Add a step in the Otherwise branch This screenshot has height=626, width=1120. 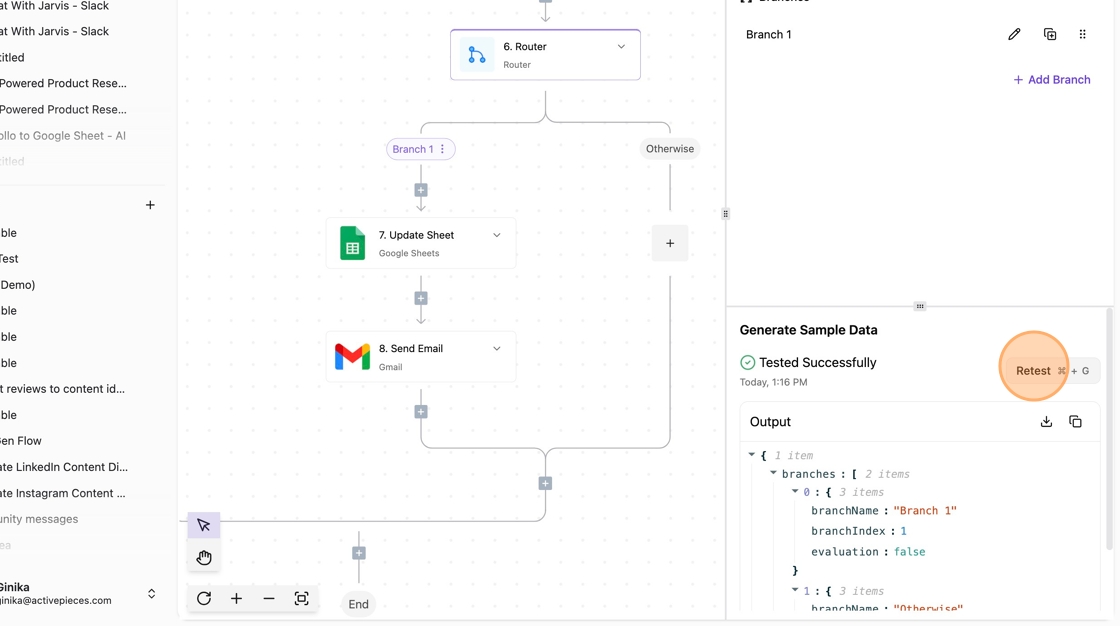pos(670,243)
